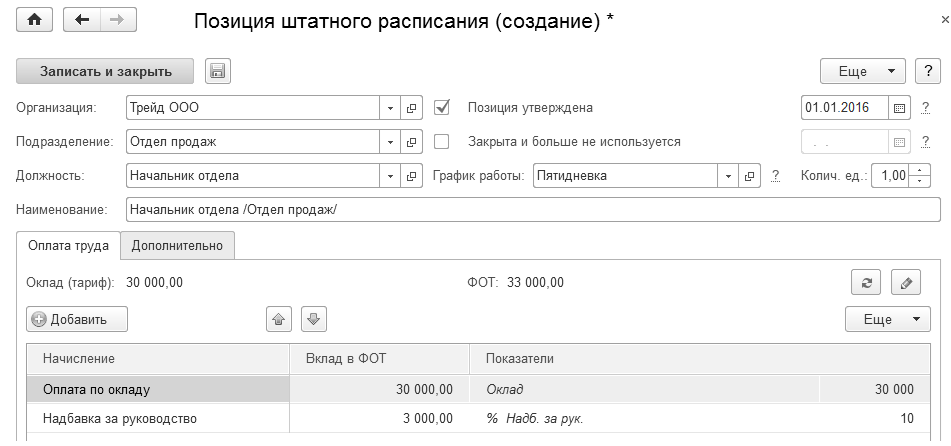Expand the График работы dropdown
The width and height of the screenshot is (951, 446).
728,176
